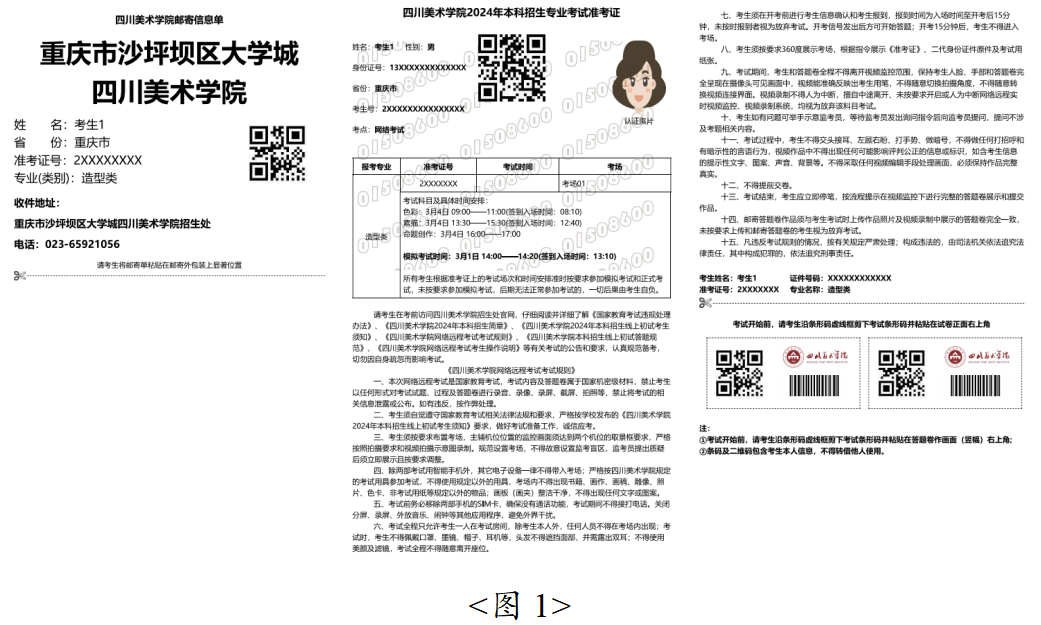Click the QR code beside the 身份证号 field

(512, 68)
